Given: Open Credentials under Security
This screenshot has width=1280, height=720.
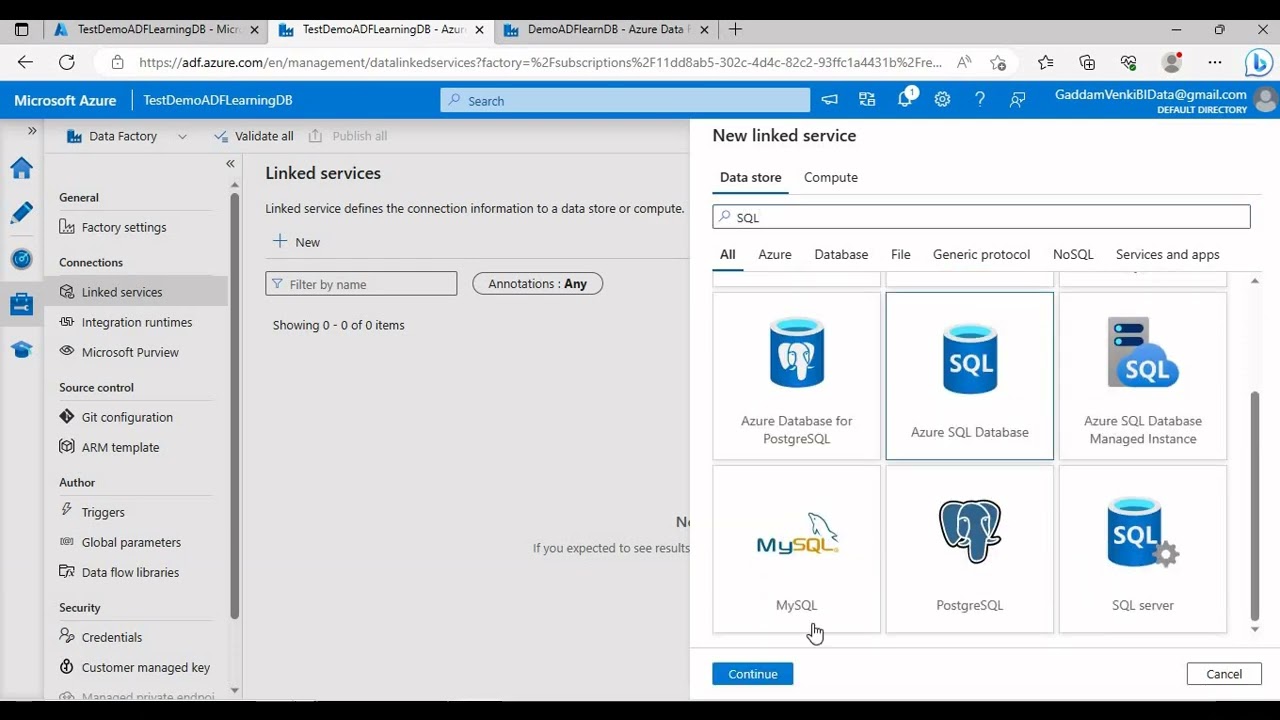Looking at the screenshot, I should [112, 637].
